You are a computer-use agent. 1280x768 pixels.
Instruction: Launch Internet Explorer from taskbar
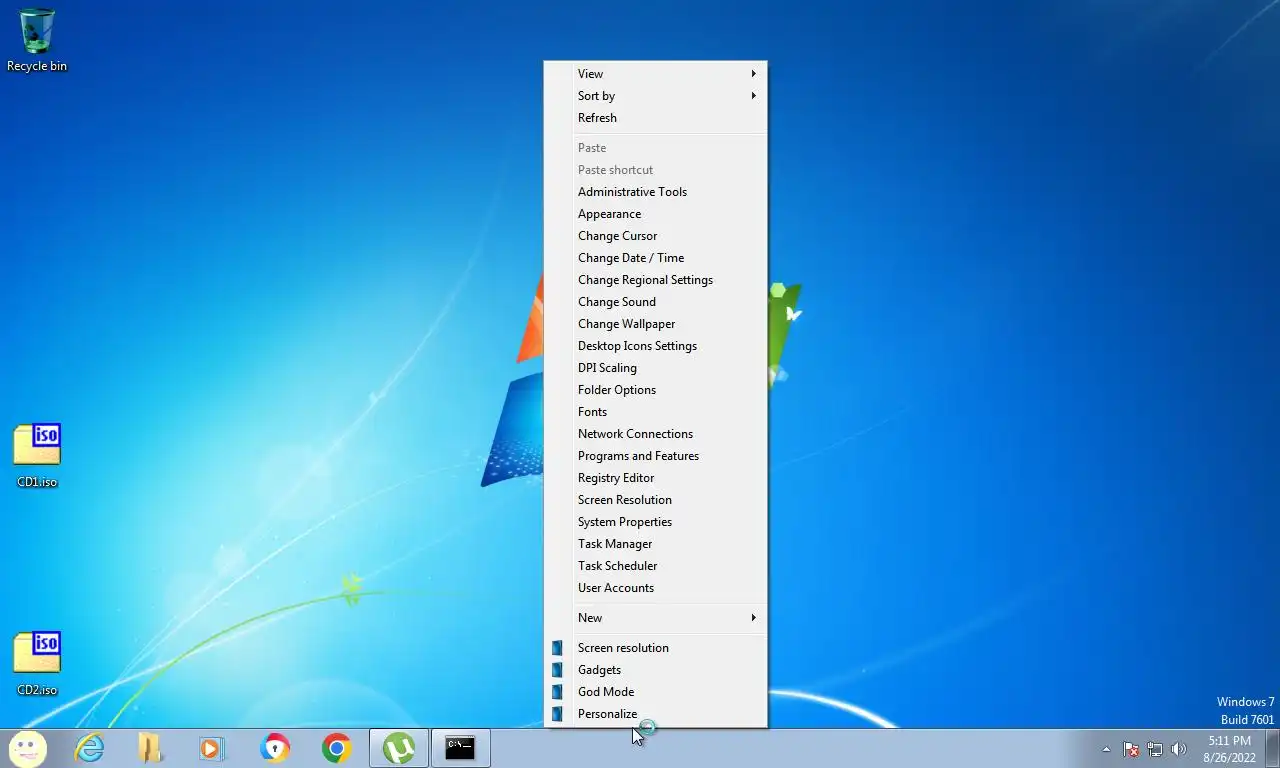pyautogui.click(x=89, y=748)
